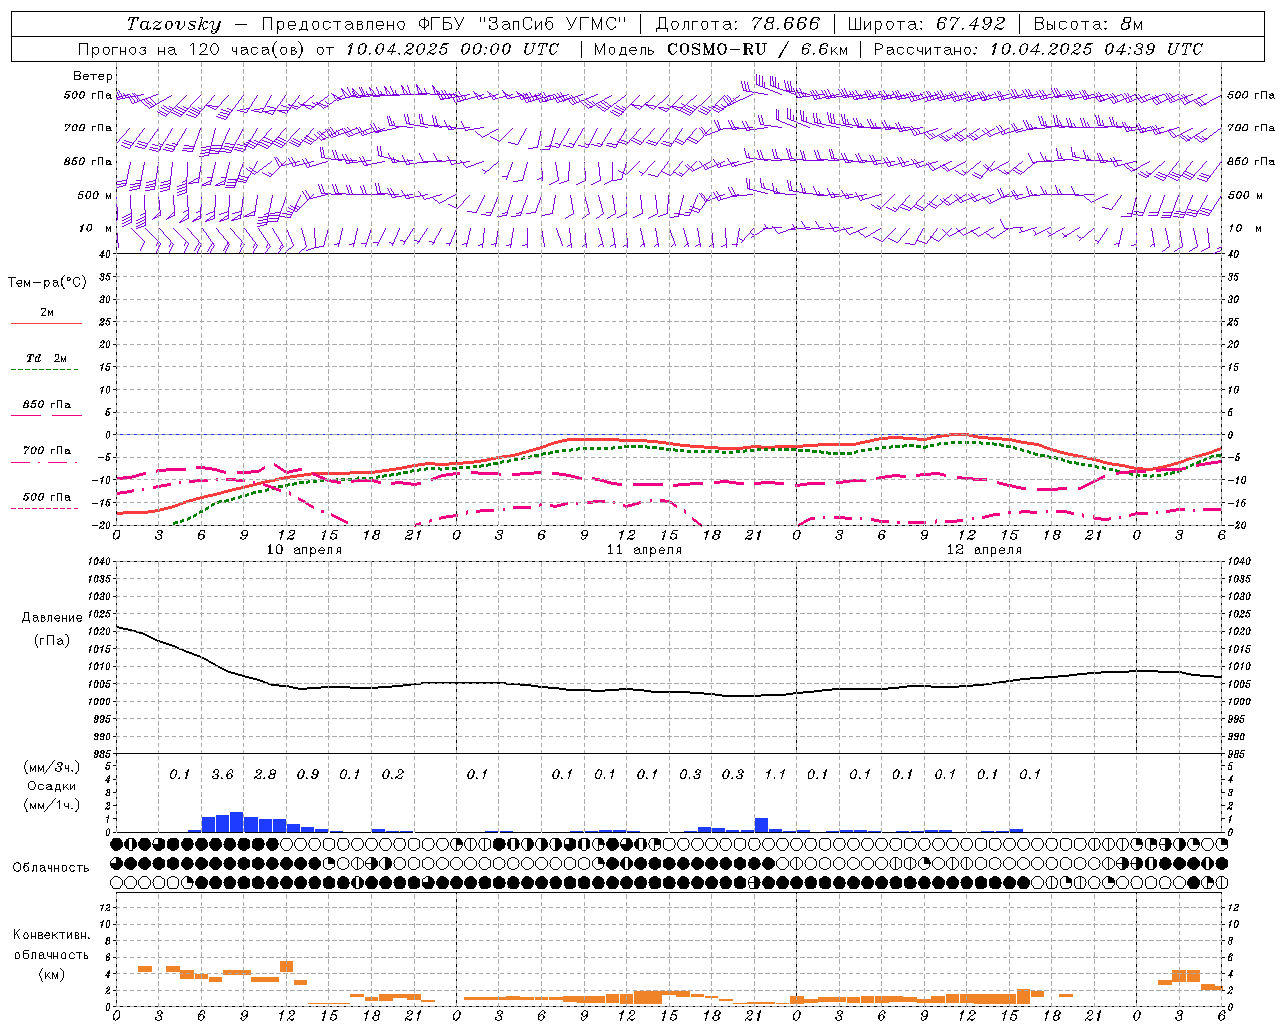
Task: Click the 0.2 precipitation value
Action: (x=393, y=775)
